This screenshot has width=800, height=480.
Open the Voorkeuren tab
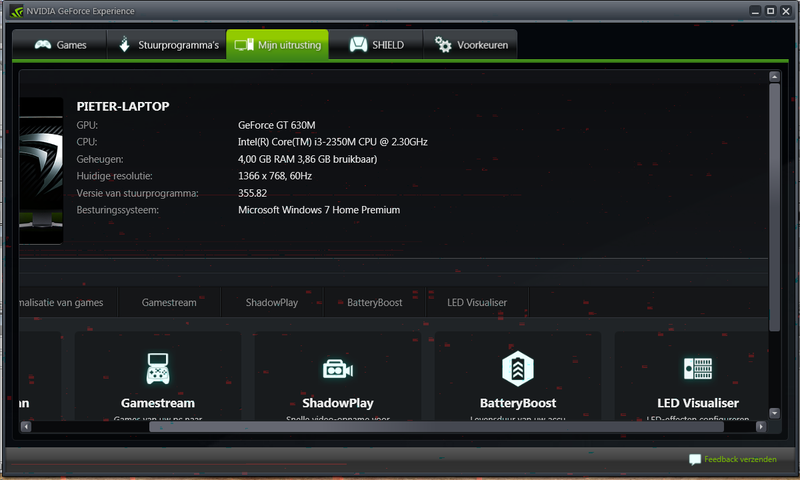pos(470,45)
